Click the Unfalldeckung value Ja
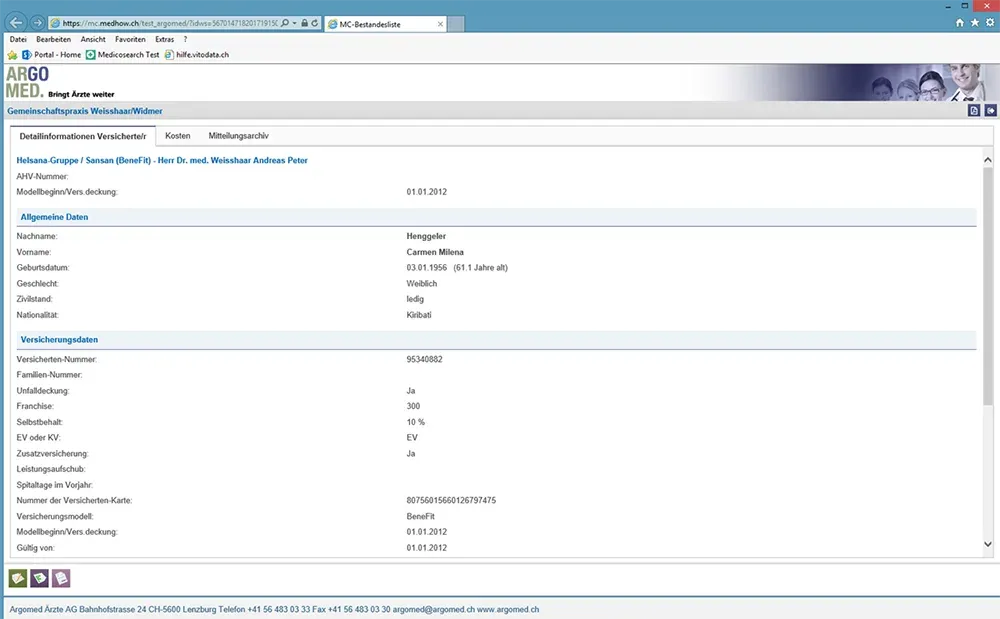The height and width of the screenshot is (619, 1000). click(x=411, y=391)
